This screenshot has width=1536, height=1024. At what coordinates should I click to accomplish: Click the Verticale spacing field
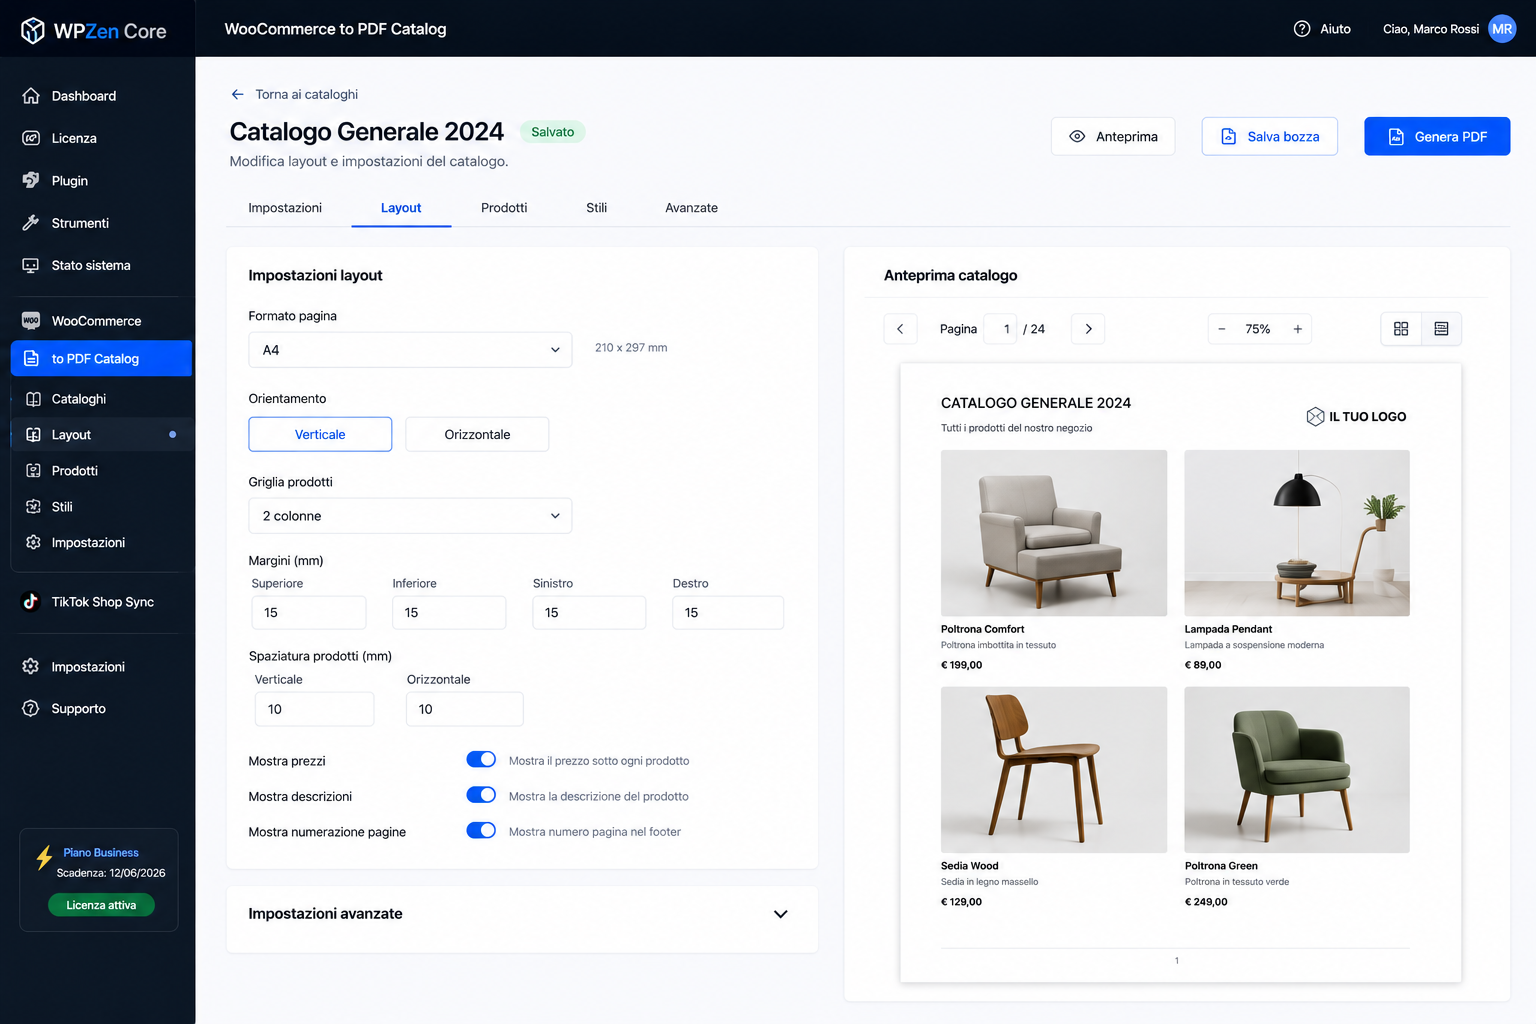point(315,709)
